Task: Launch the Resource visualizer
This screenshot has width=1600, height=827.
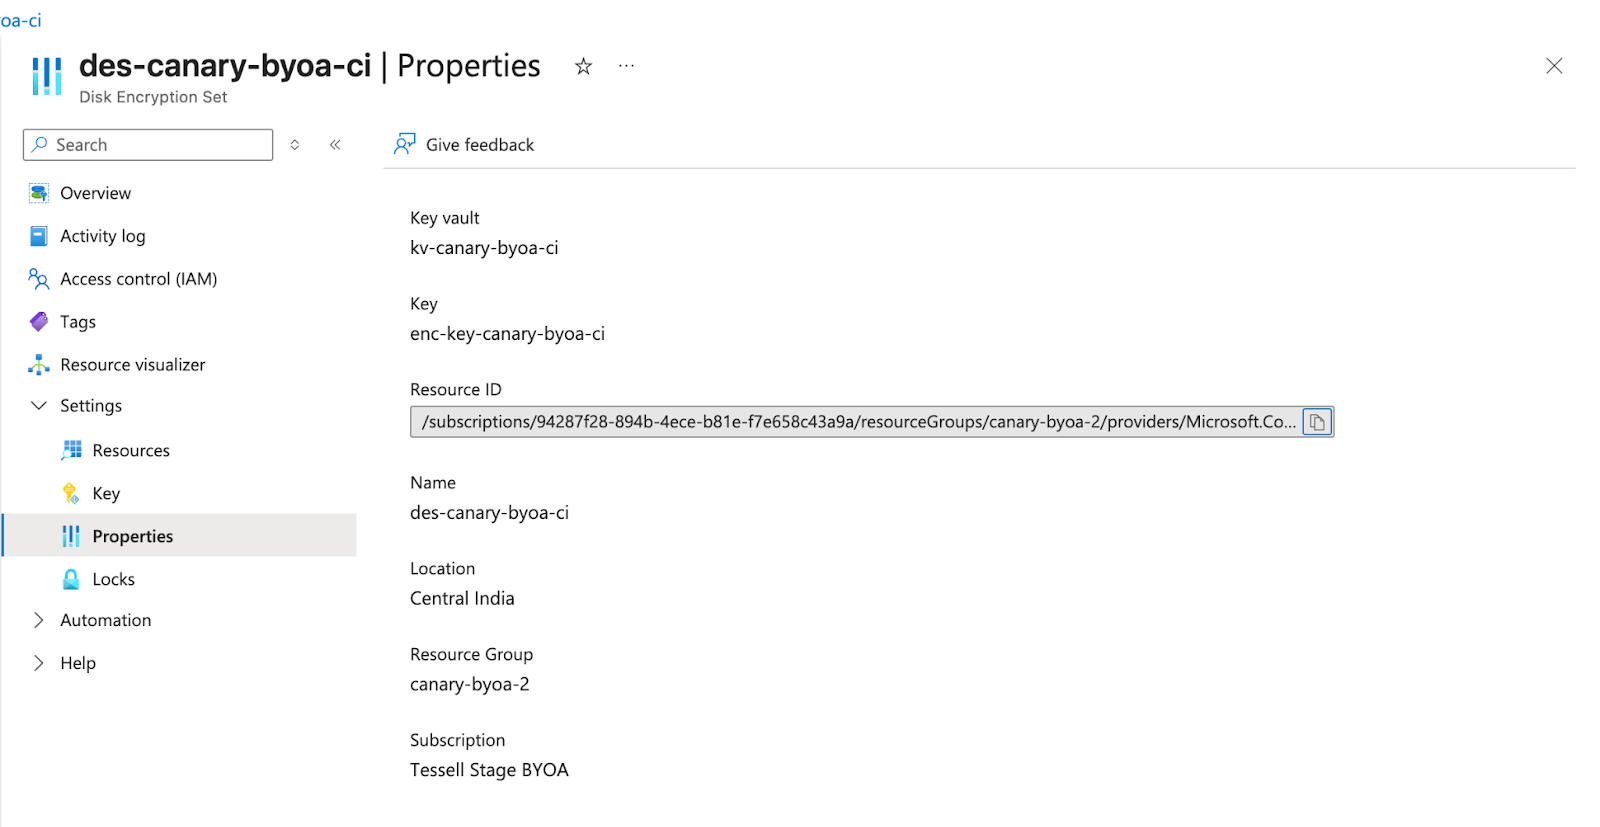Action: pyautogui.click(x=132, y=365)
